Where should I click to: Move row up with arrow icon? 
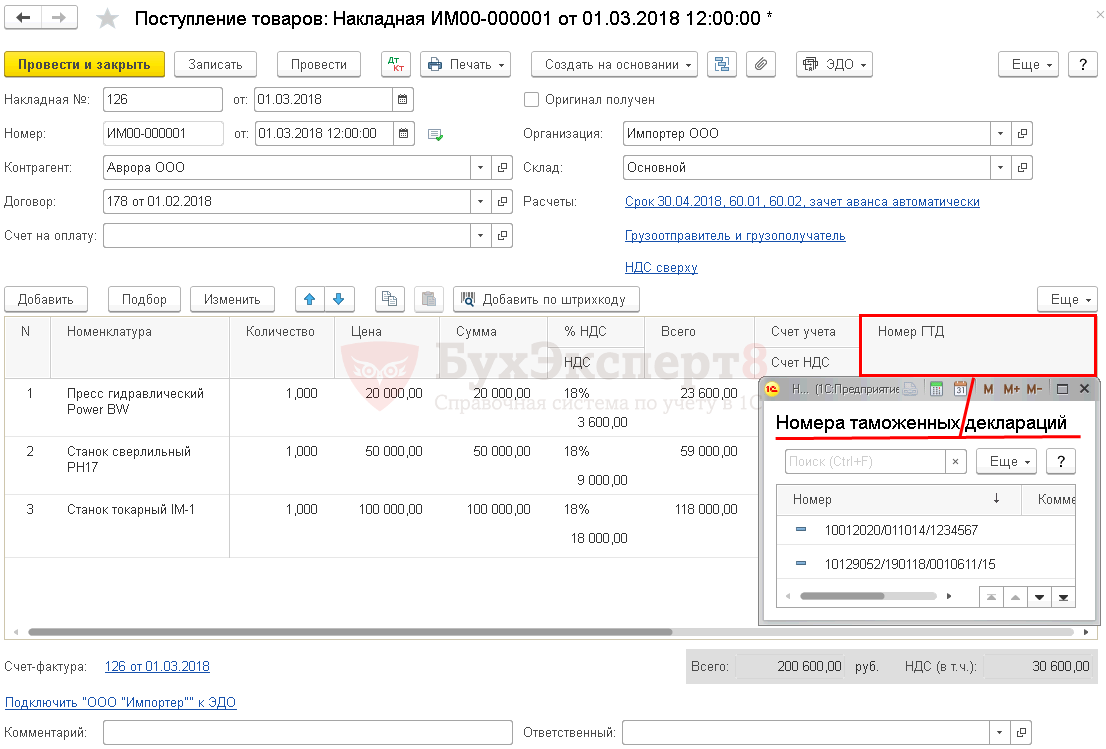(310, 299)
